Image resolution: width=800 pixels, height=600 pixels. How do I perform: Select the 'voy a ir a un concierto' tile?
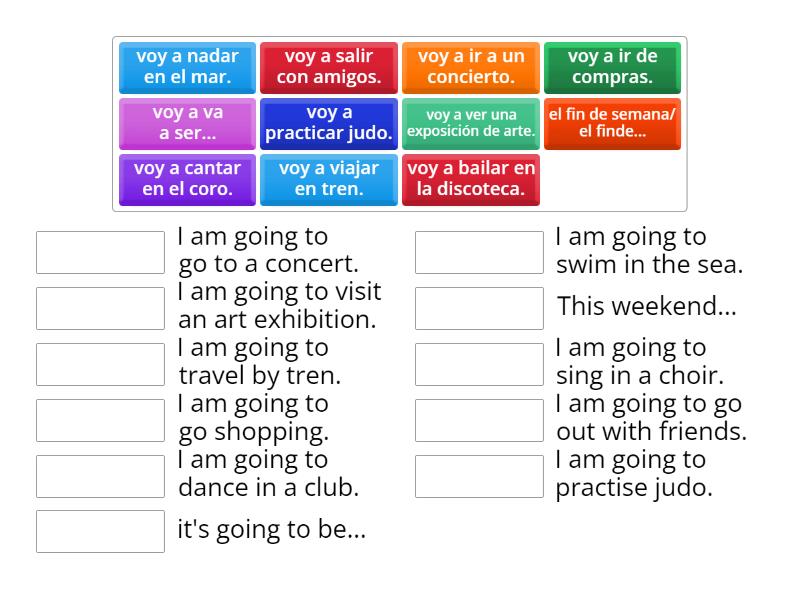coord(470,67)
